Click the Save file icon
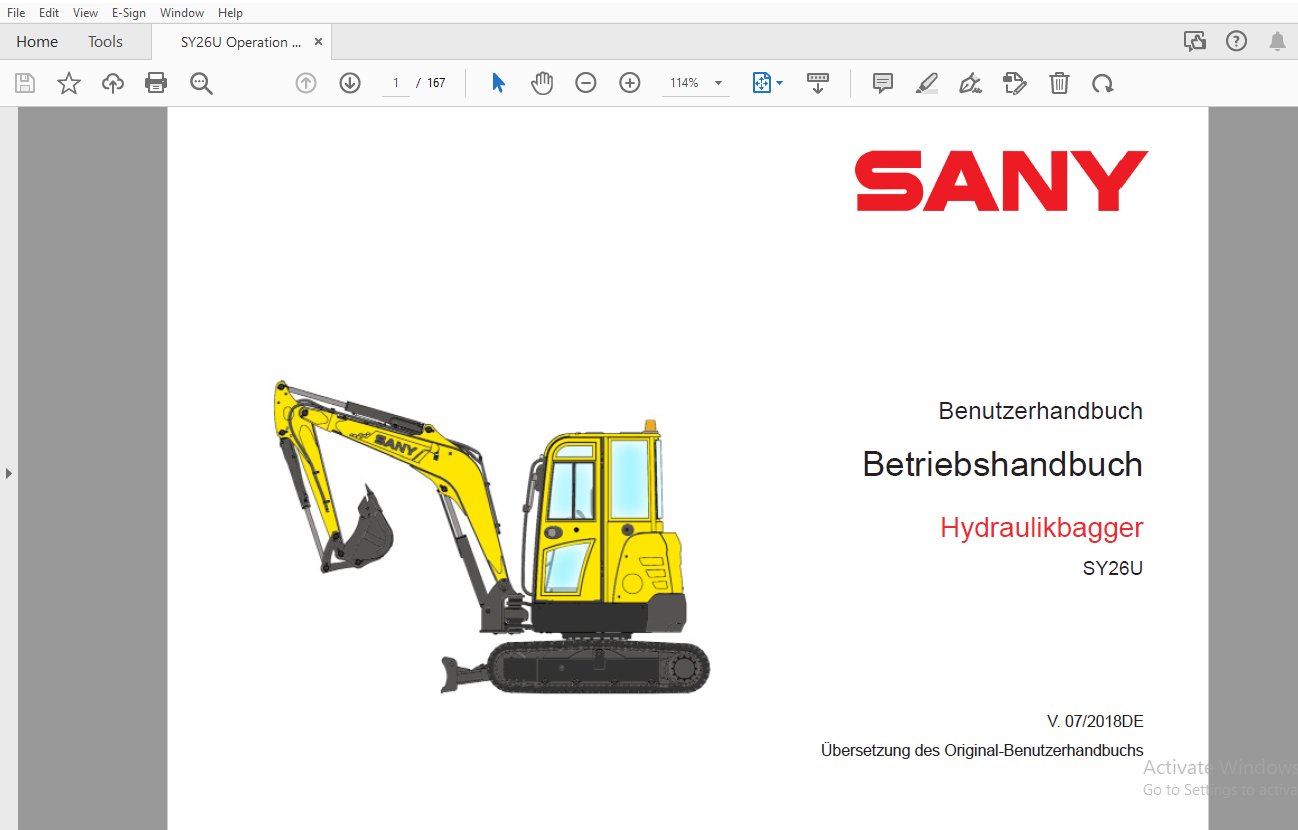This screenshot has height=830, width=1298. [x=25, y=83]
